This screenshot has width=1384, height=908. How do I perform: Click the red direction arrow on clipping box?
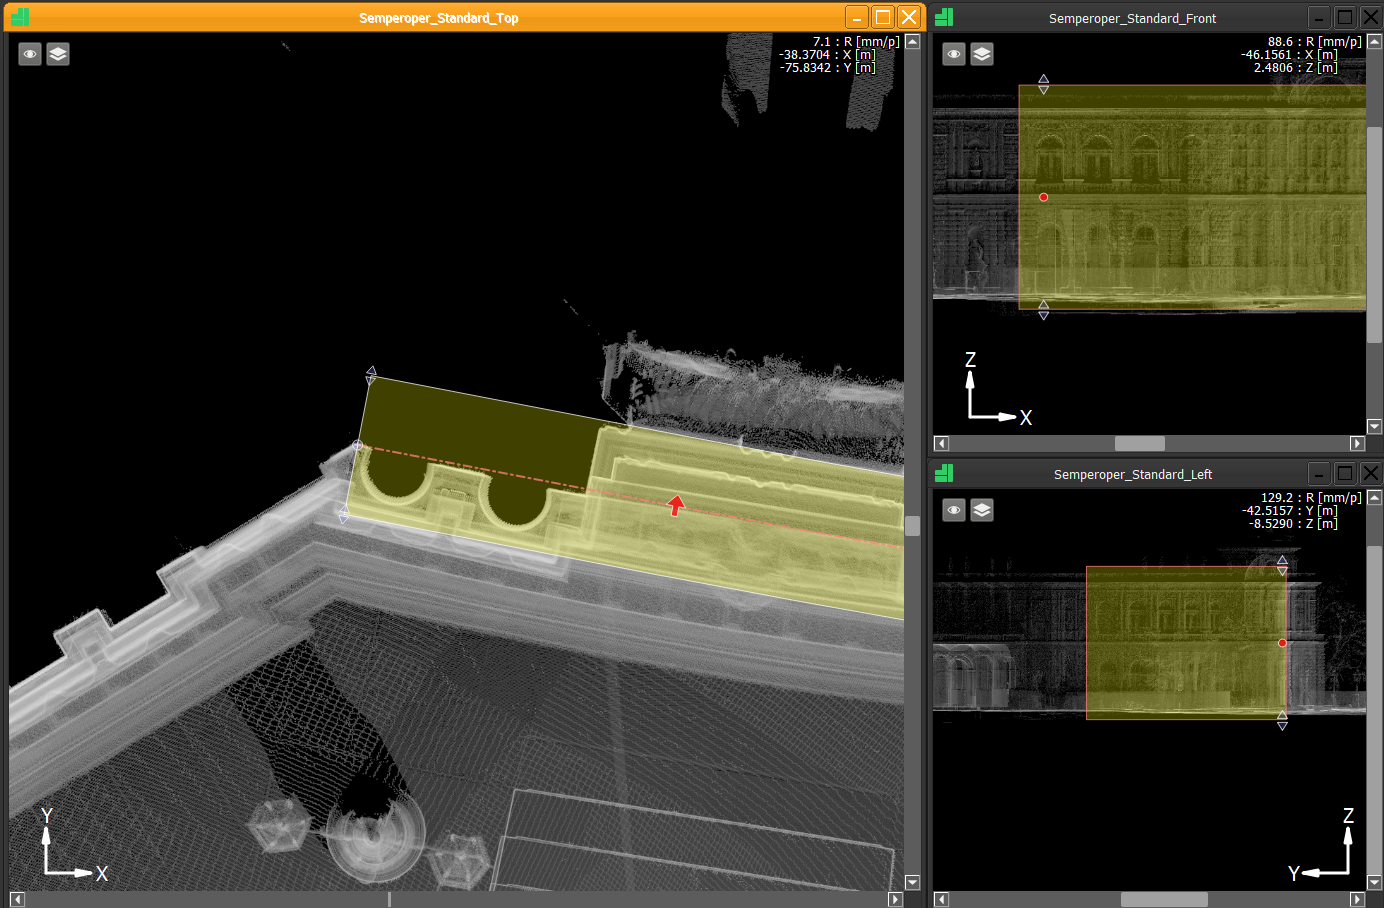point(676,505)
